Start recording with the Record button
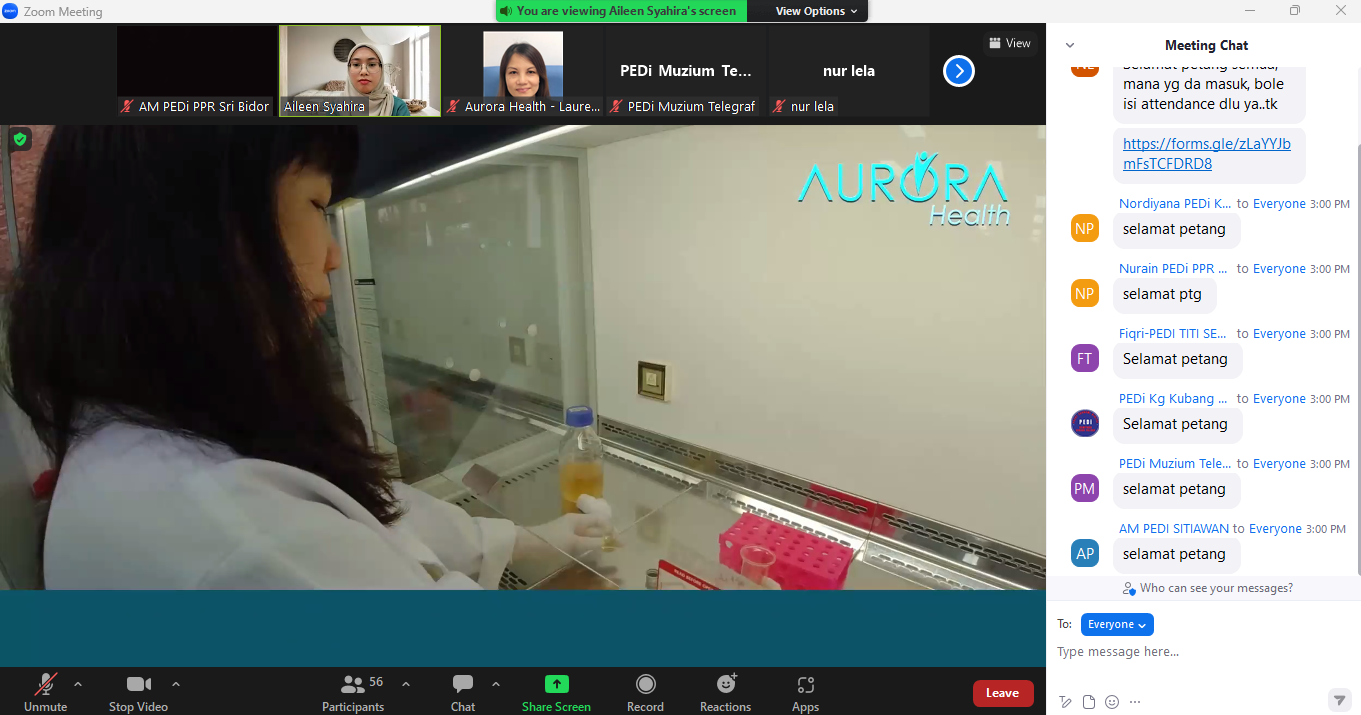 click(645, 692)
